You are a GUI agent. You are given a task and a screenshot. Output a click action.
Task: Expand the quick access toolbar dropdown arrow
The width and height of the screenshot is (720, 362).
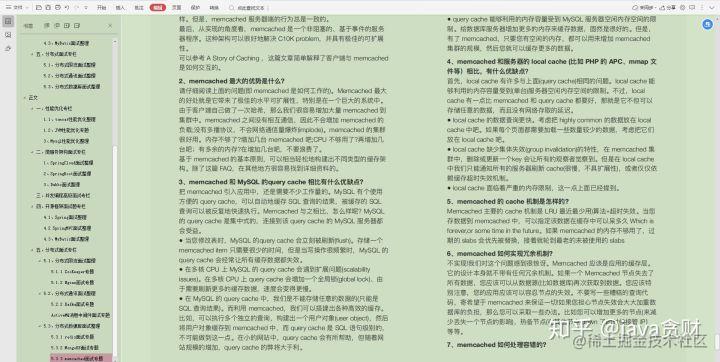point(86,7)
